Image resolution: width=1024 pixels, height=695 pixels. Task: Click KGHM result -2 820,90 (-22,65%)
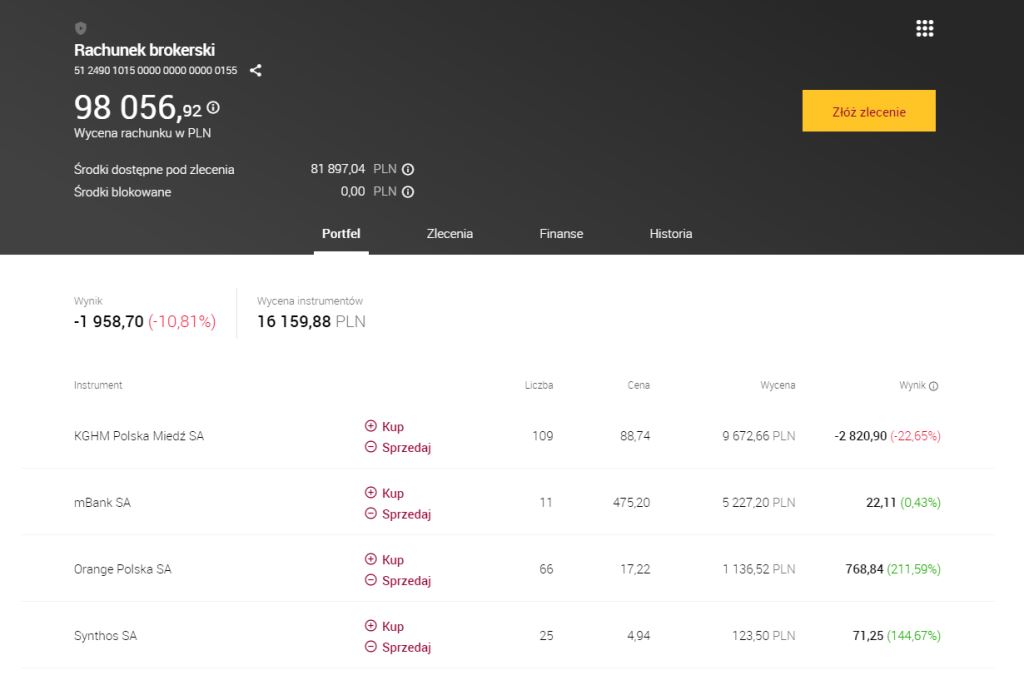pos(888,436)
